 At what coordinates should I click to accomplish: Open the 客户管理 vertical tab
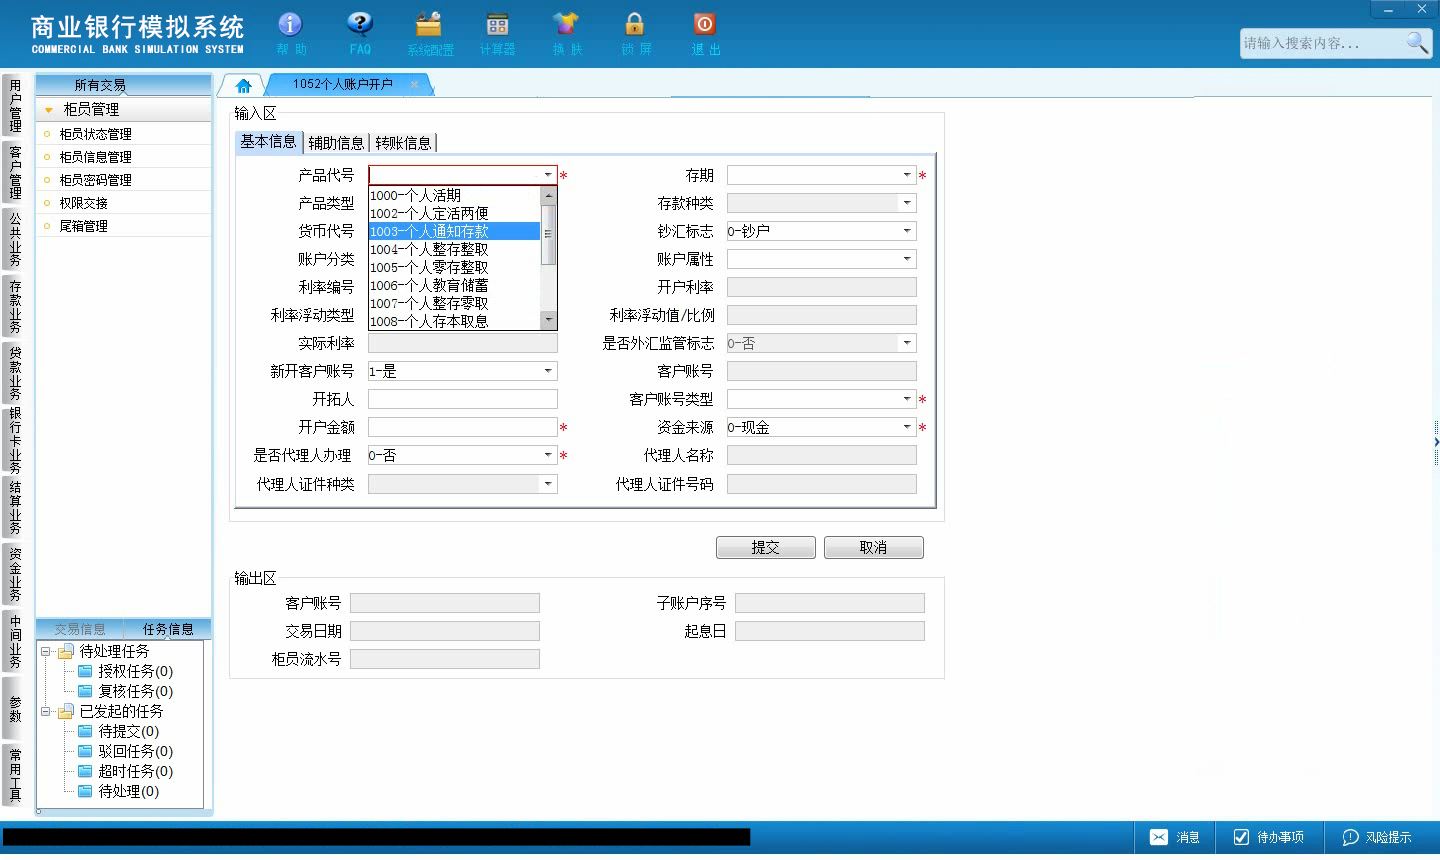click(14, 171)
